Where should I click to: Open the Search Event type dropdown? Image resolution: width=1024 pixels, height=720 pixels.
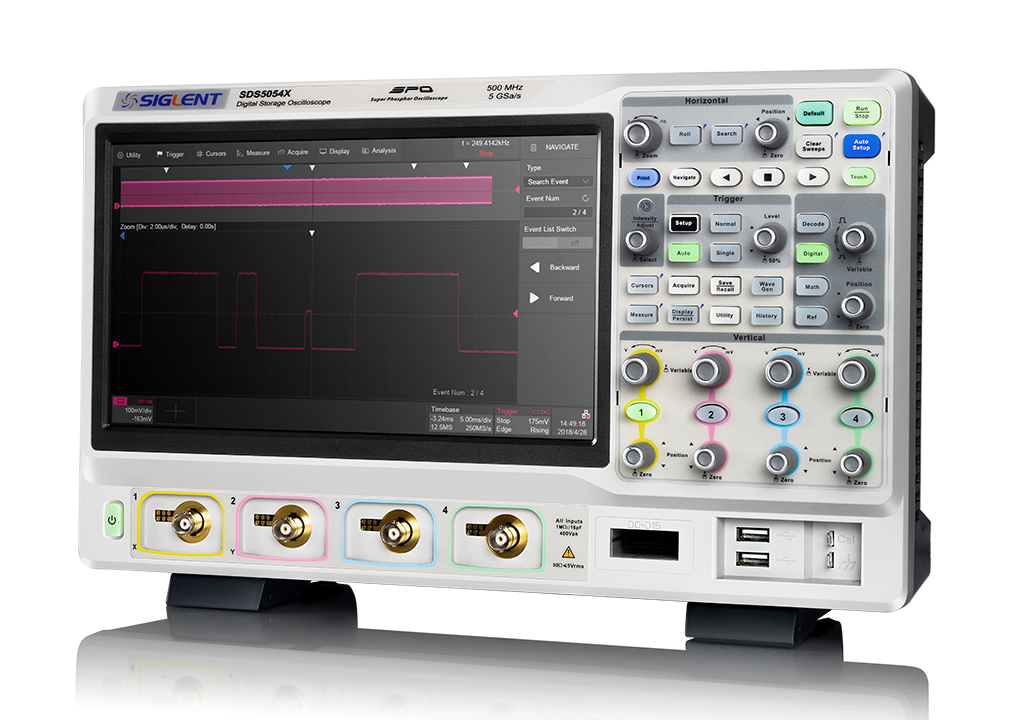[x=558, y=180]
